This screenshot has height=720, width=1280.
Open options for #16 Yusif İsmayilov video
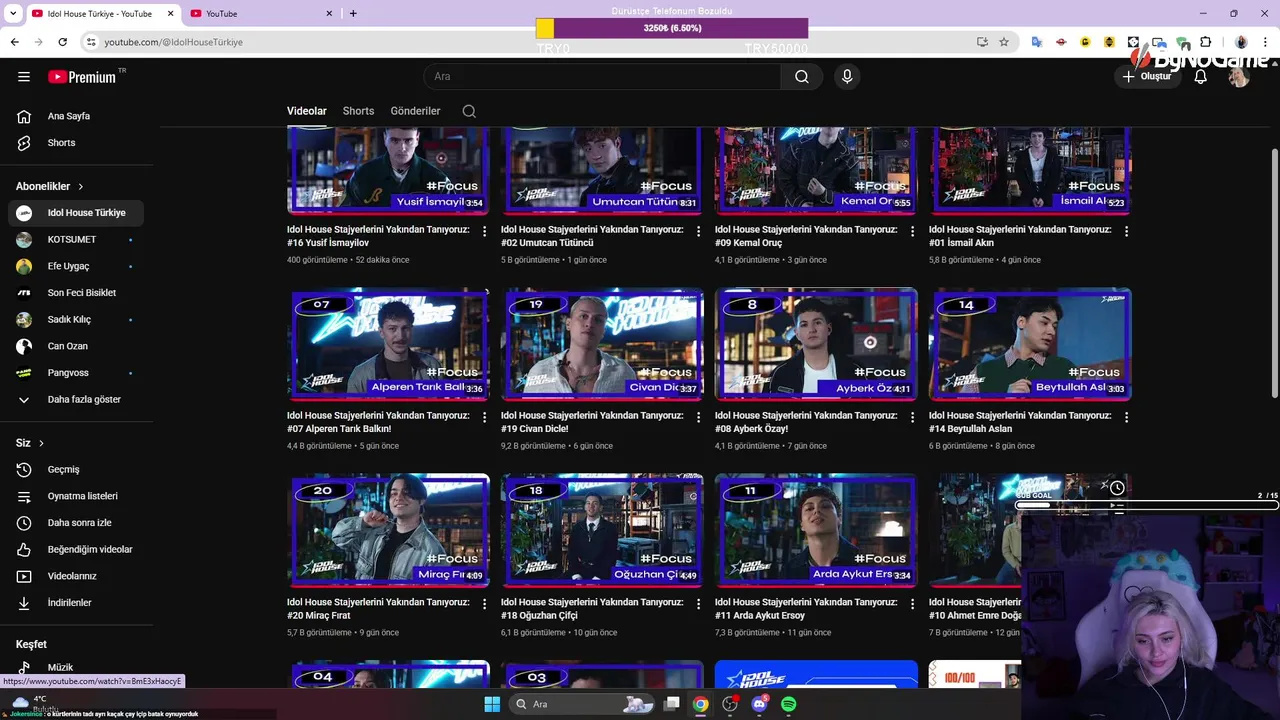tap(485, 231)
